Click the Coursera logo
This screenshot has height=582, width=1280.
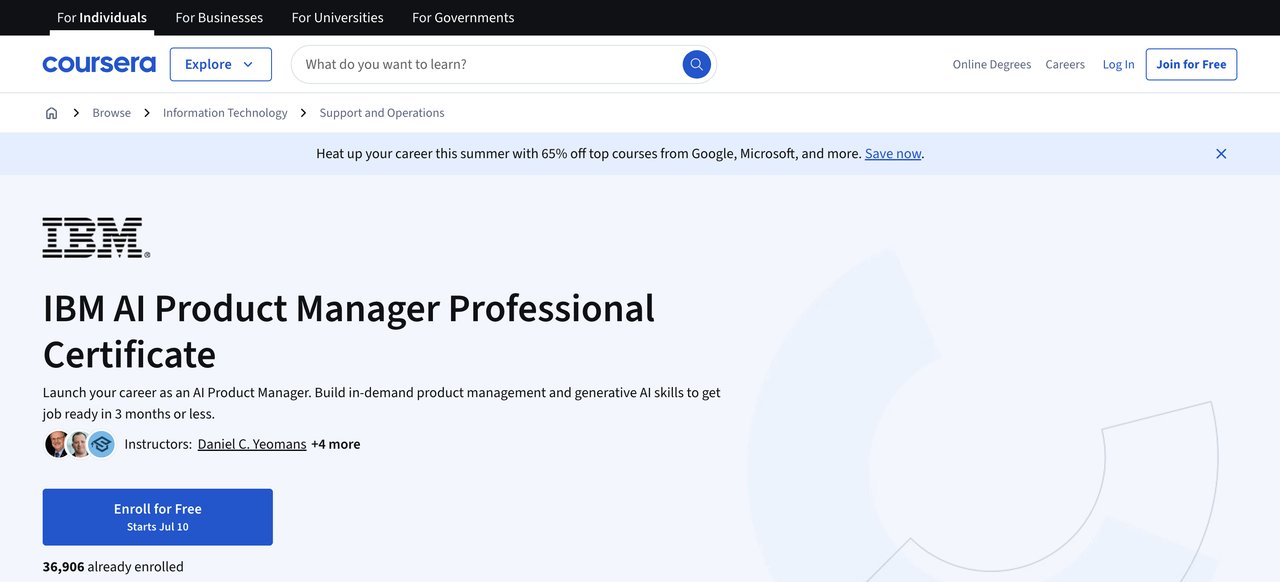(99, 64)
